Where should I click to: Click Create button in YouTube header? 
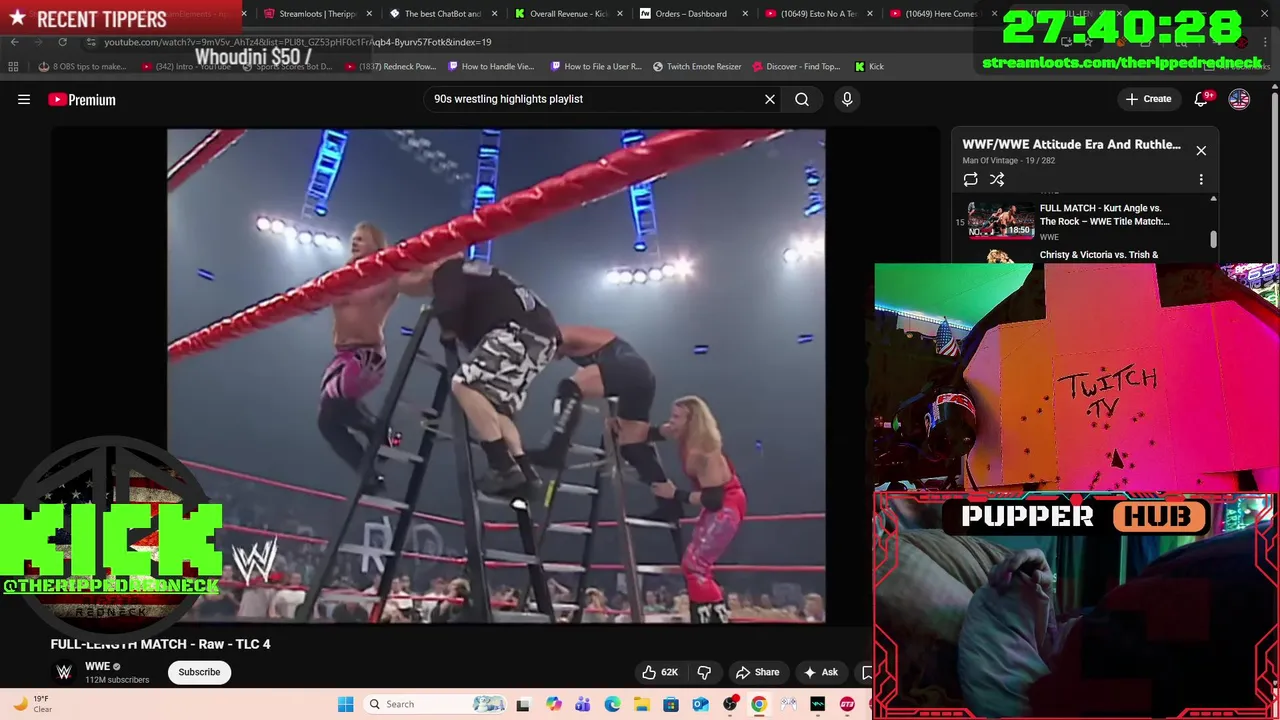pos(1148,99)
